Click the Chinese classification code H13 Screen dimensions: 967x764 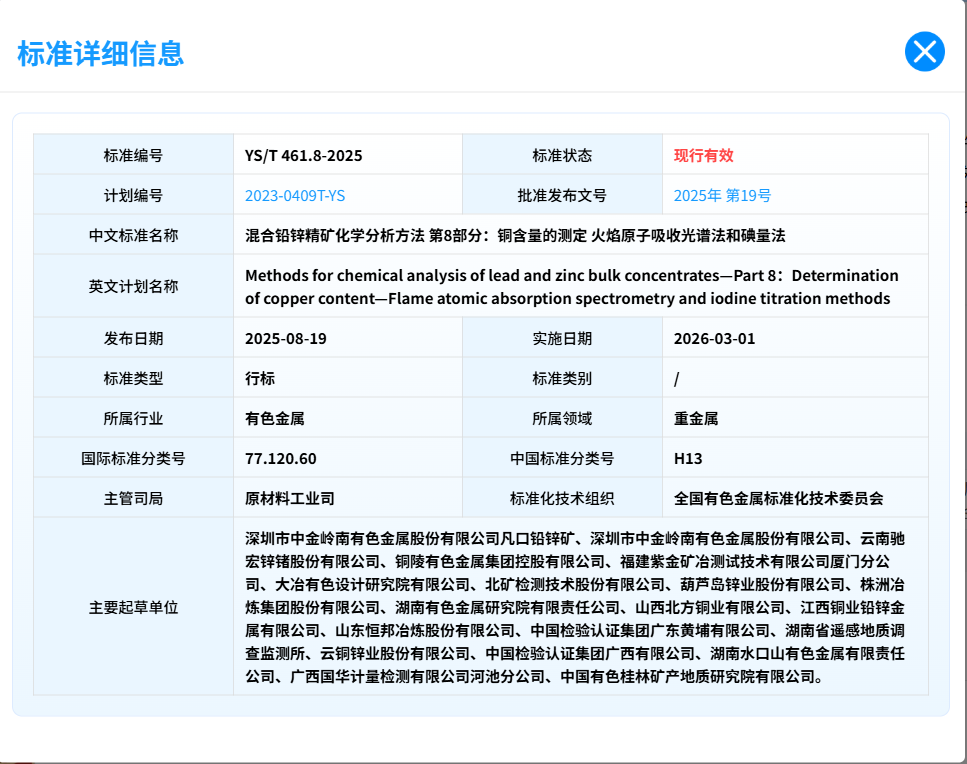[x=688, y=459]
